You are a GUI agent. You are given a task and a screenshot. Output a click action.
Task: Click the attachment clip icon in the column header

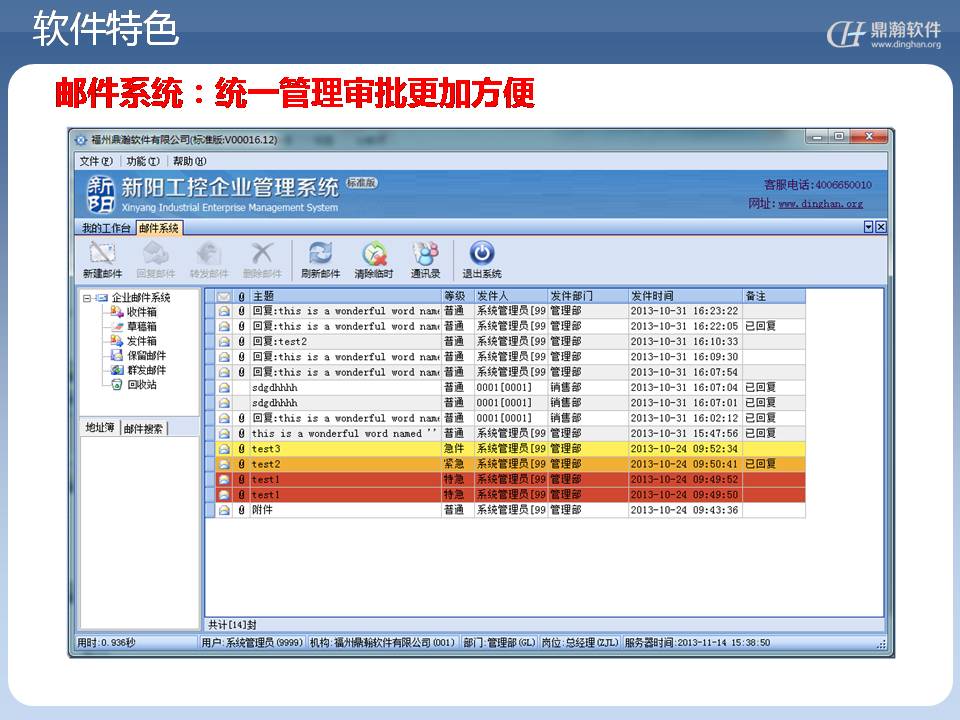tap(242, 296)
